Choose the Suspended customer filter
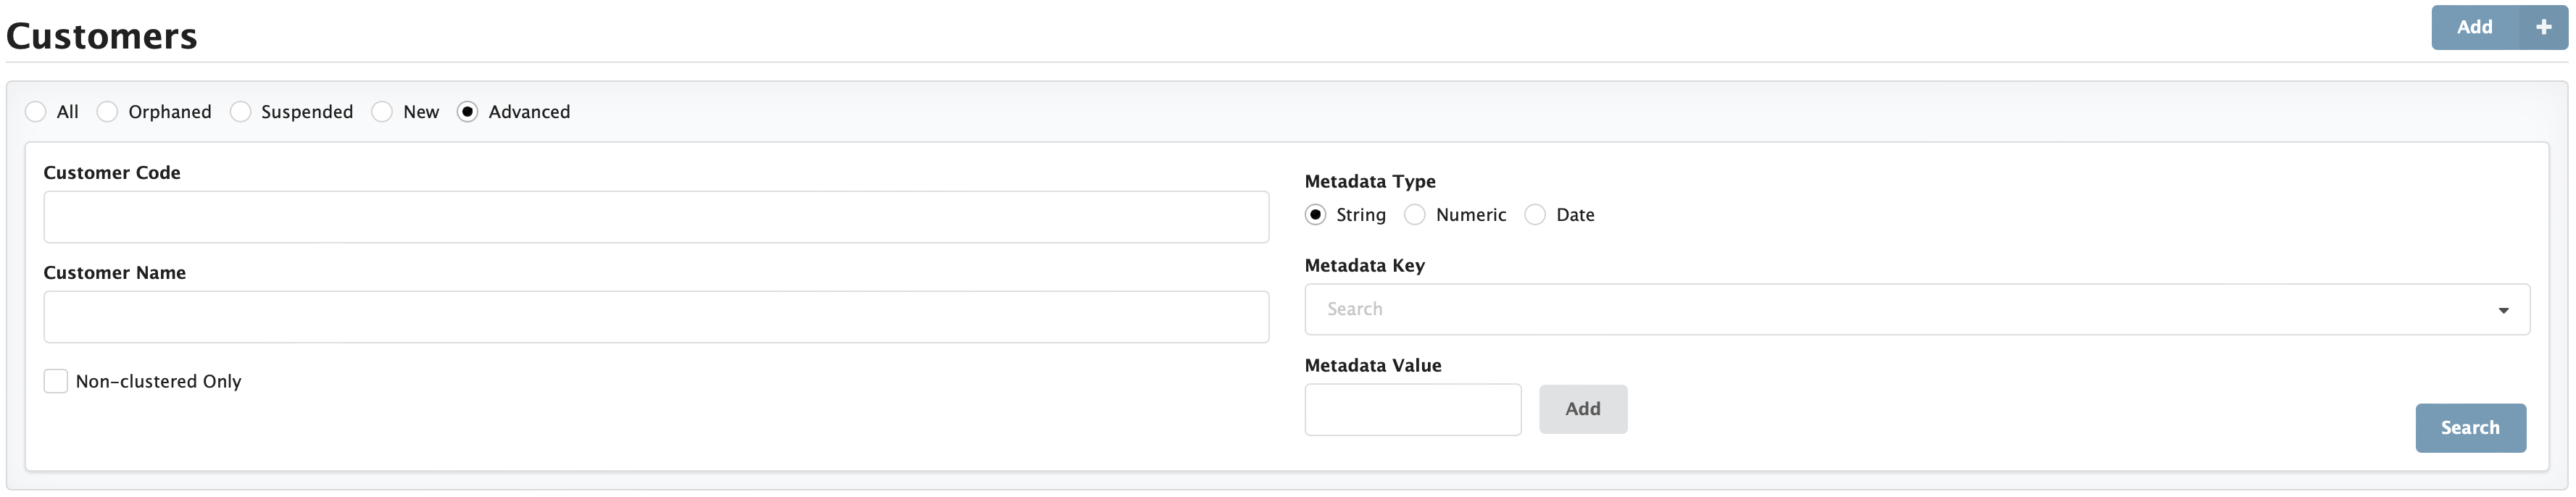The width and height of the screenshot is (2576, 497). [240, 112]
